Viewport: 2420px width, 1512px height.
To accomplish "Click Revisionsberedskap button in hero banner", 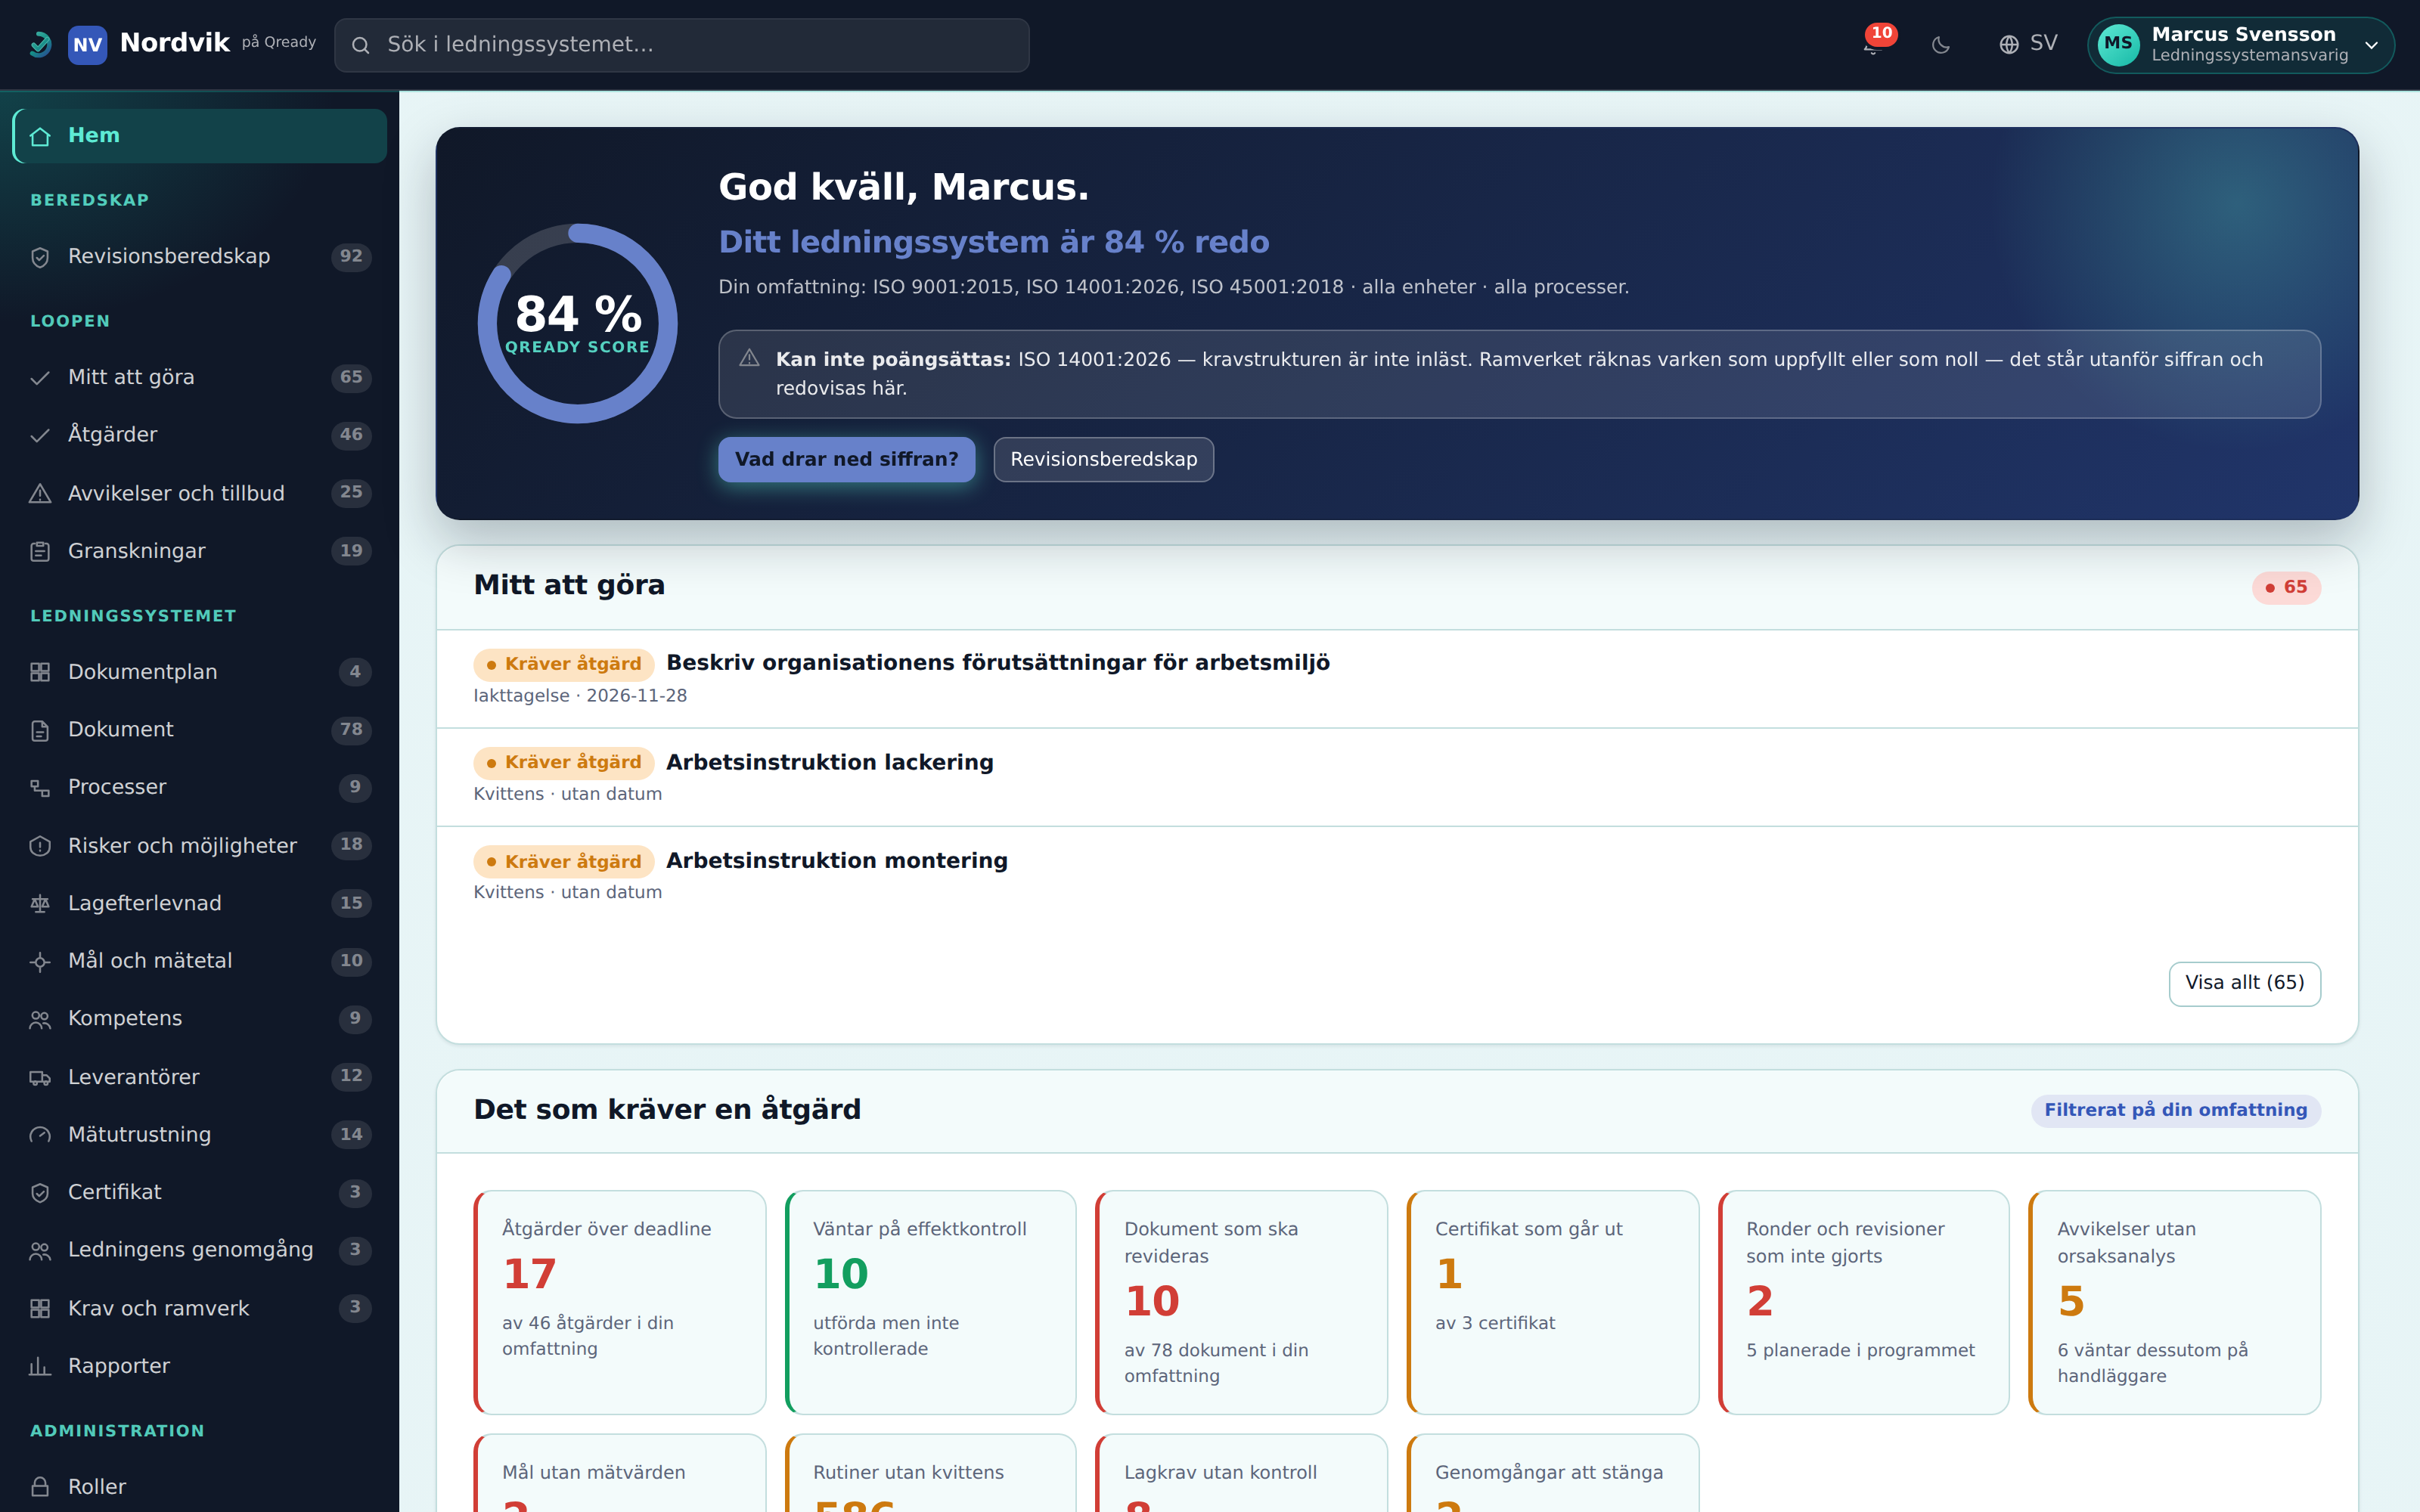I will [1103, 459].
